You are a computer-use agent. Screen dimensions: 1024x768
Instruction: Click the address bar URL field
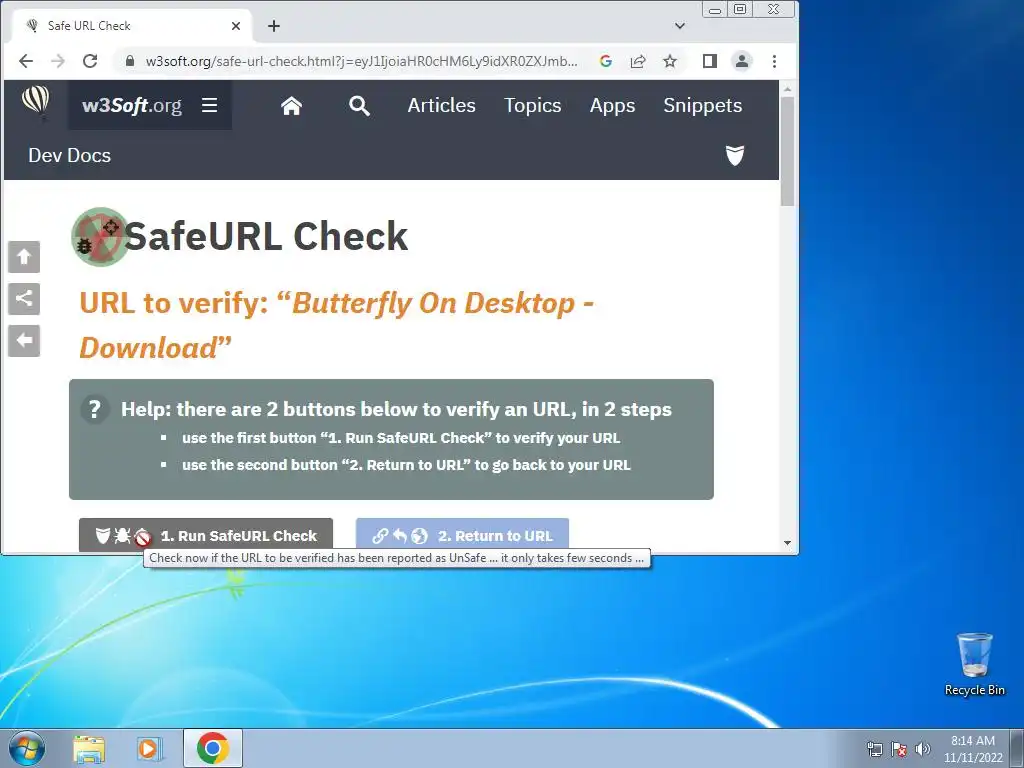(361, 61)
